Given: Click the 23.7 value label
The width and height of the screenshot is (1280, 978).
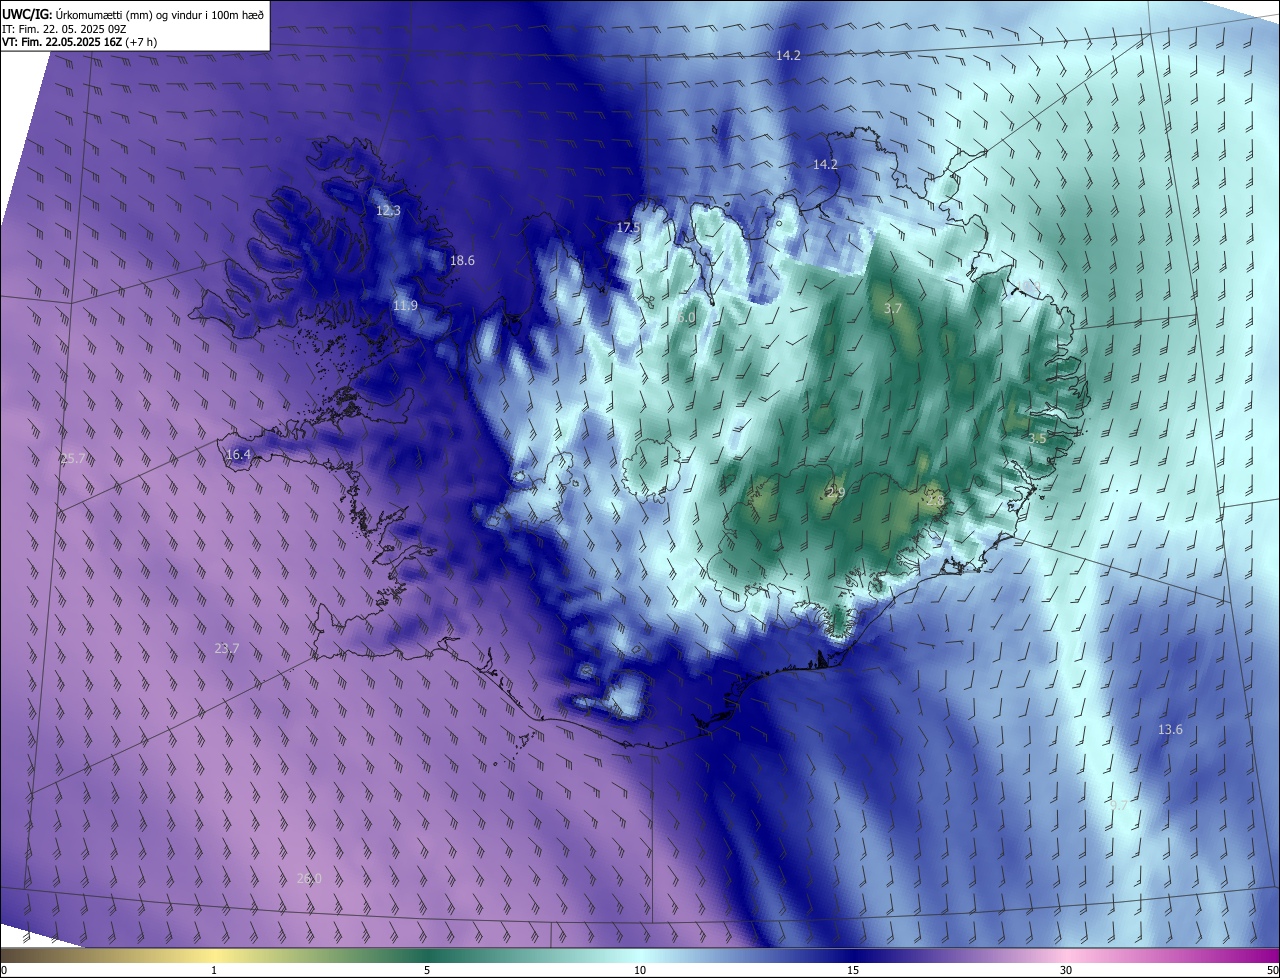Looking at the screenshot, I should pyautogui.click(x=227, y=648).
